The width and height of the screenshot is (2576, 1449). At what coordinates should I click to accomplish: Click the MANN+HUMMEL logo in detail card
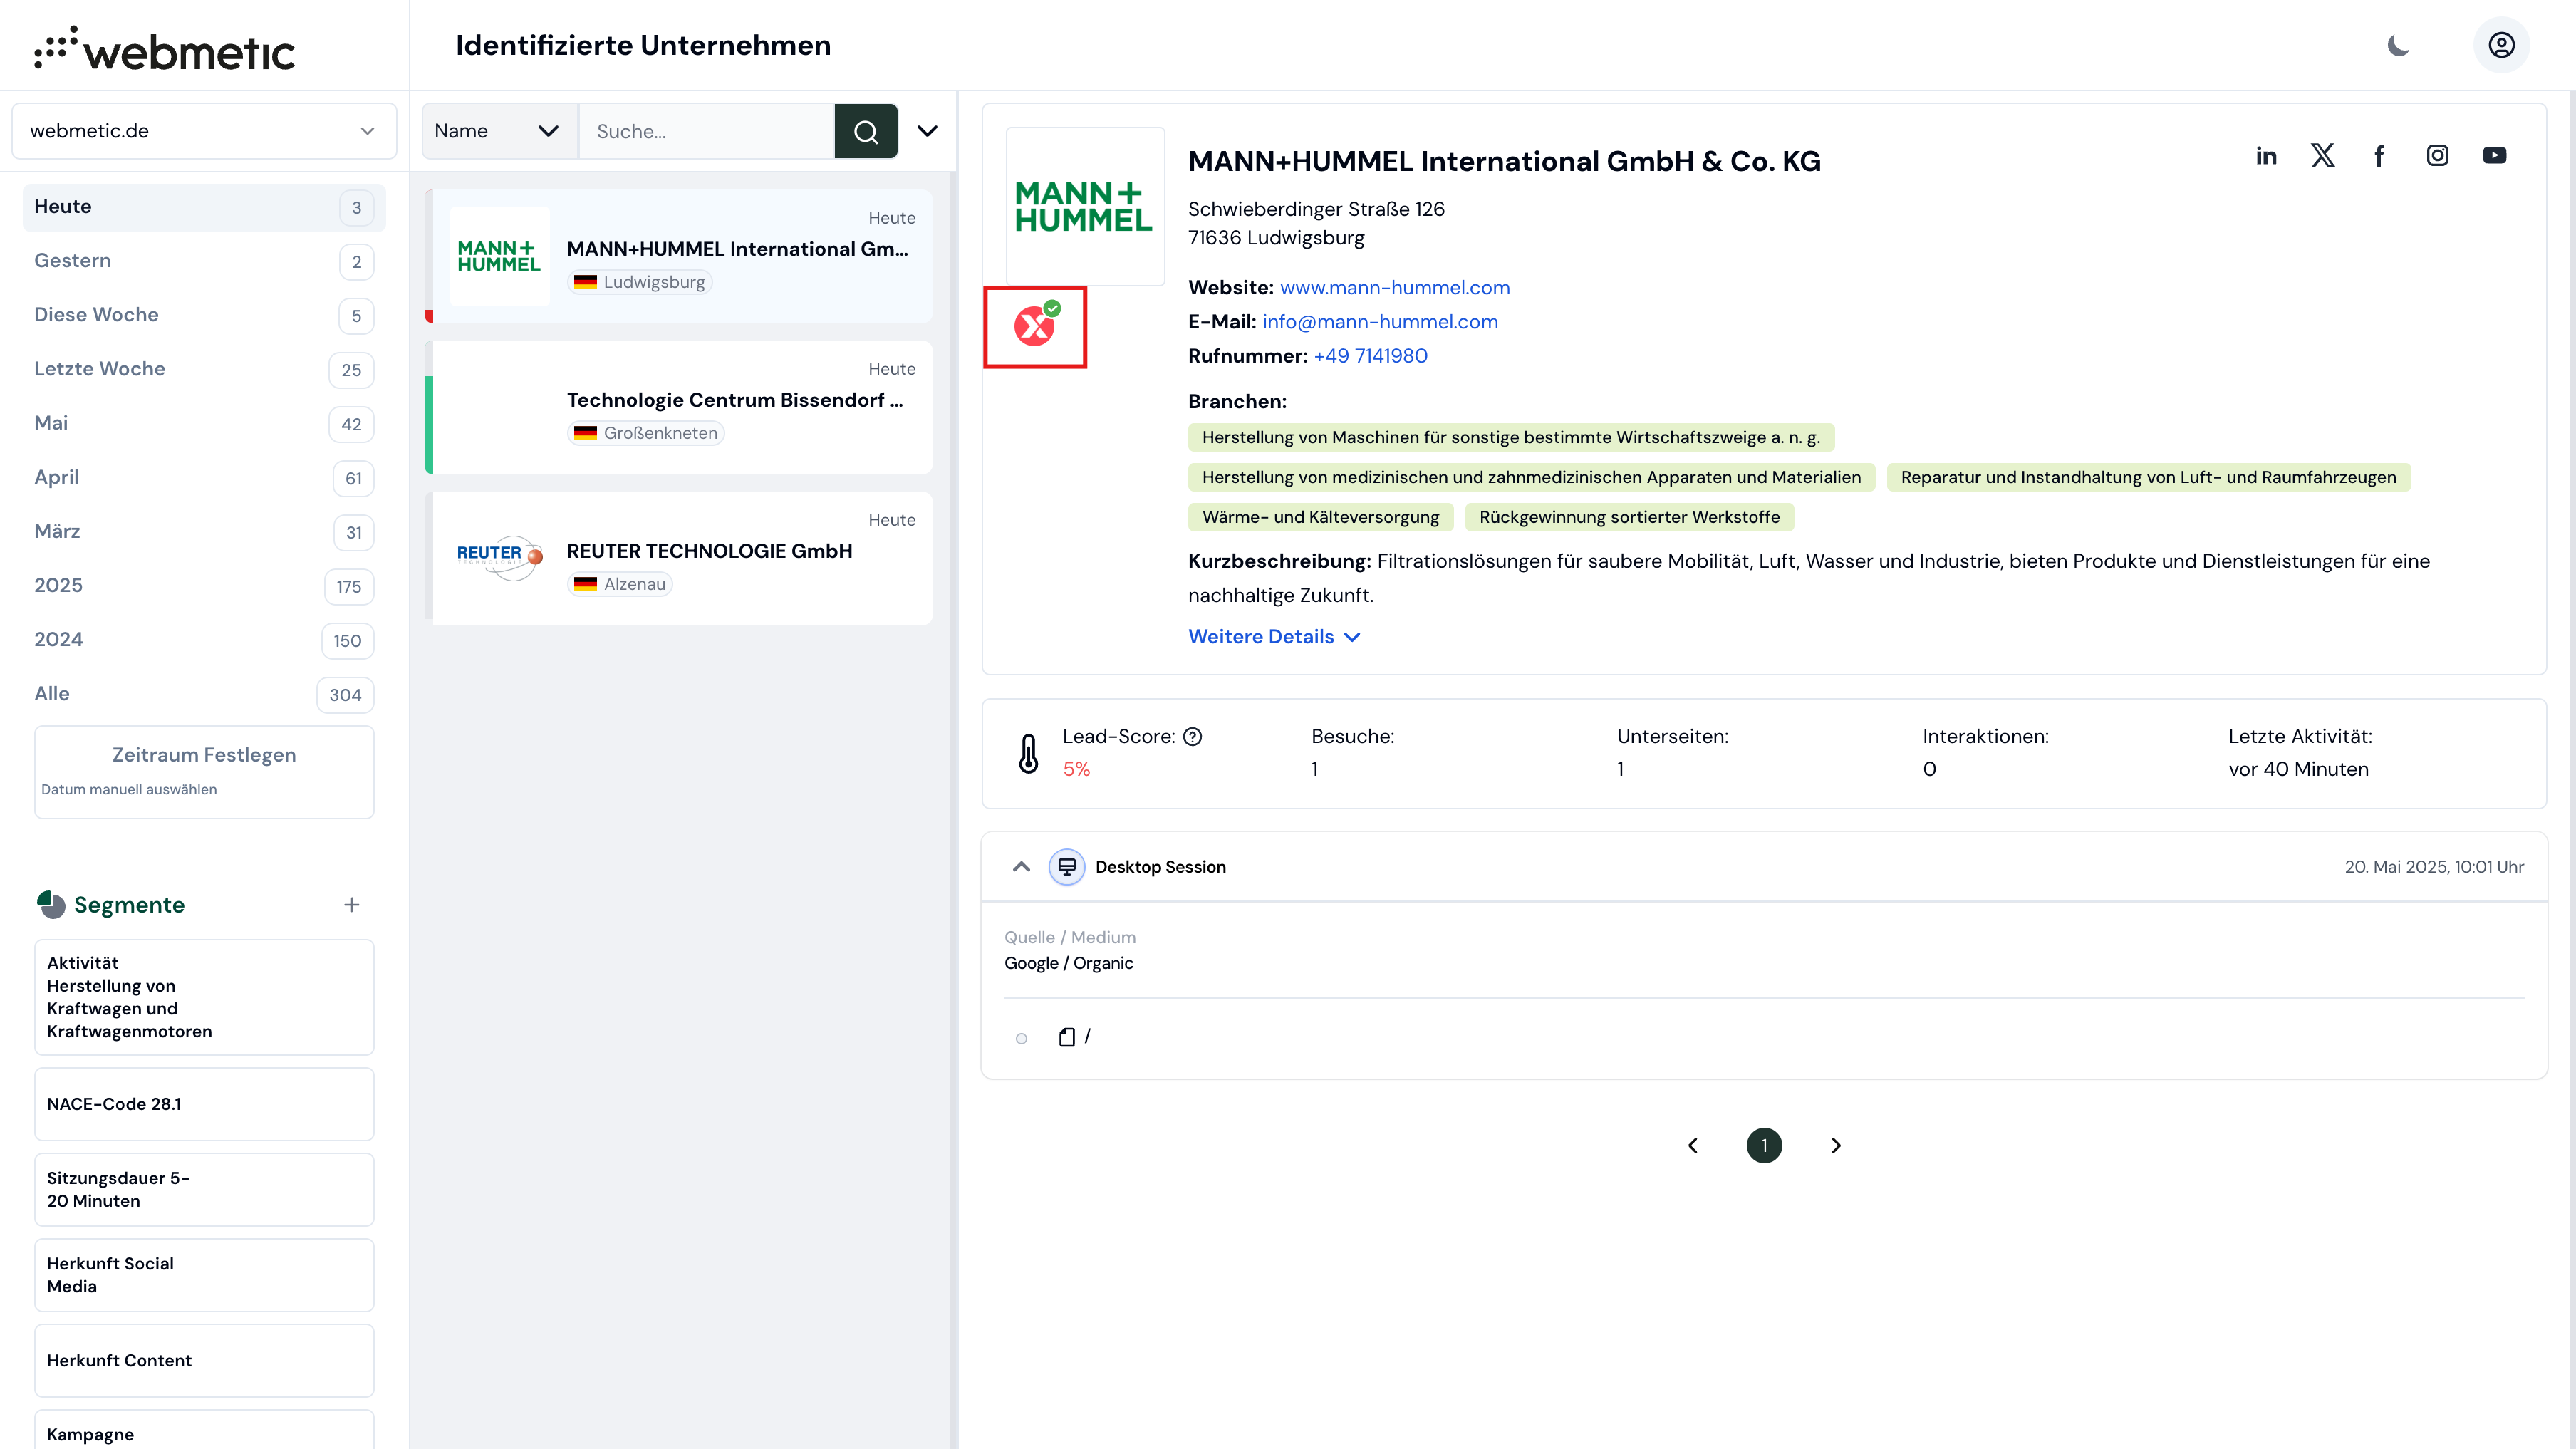pos(1085,207)
